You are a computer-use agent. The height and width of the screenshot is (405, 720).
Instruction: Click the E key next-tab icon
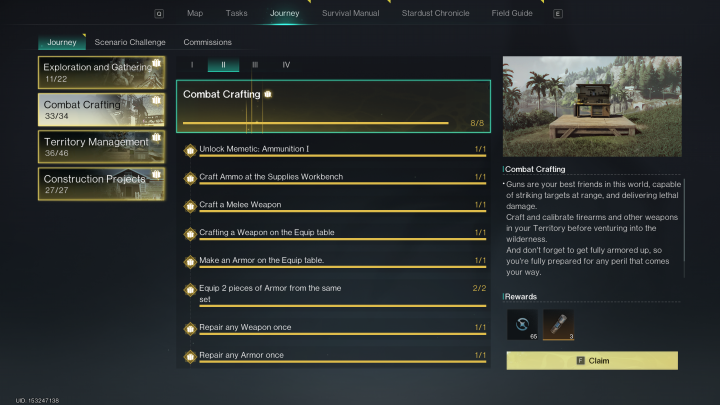557,14
